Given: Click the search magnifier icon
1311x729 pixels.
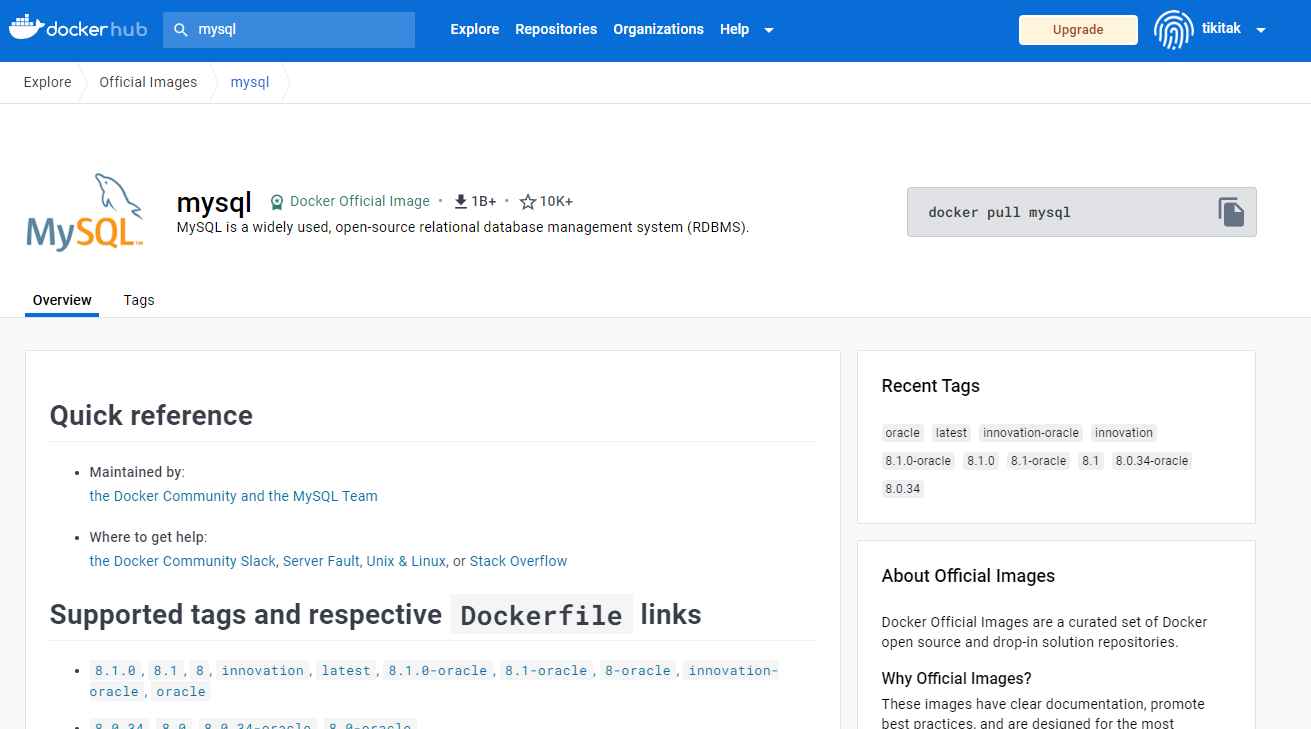Looking at the screenshot, I should tap(181, 30).
